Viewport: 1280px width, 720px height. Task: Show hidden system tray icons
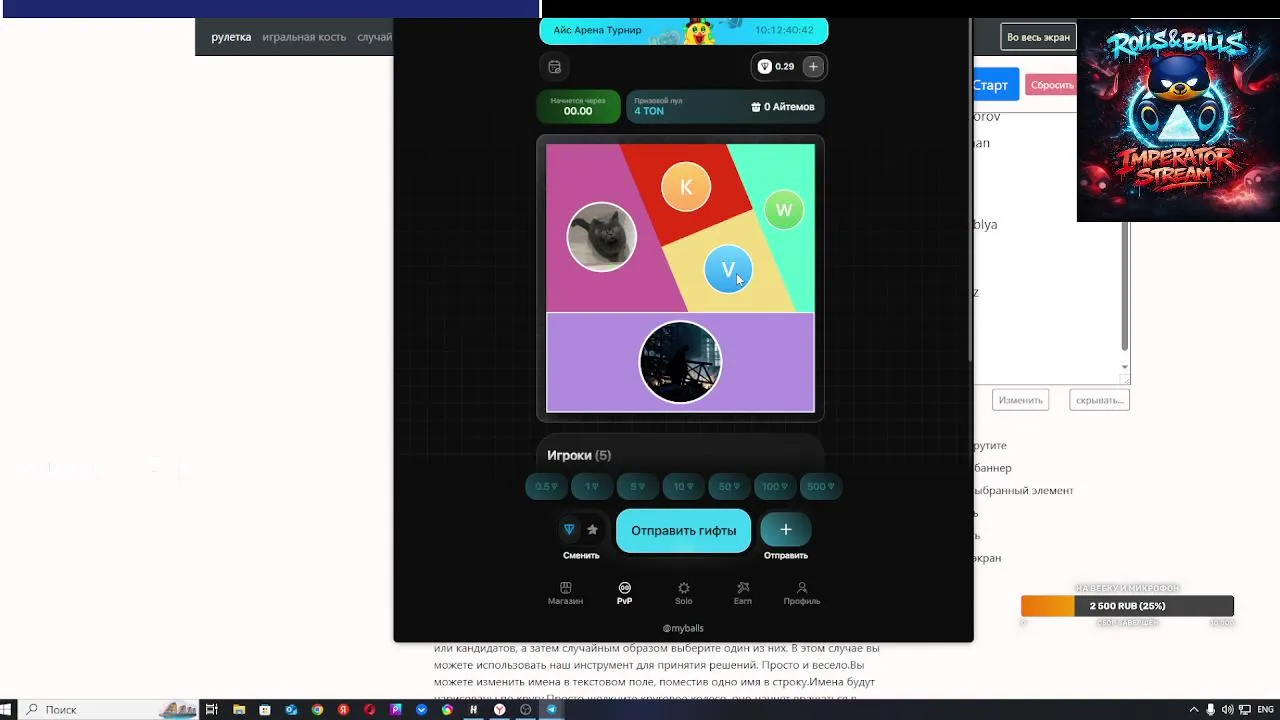point(1193,710)
